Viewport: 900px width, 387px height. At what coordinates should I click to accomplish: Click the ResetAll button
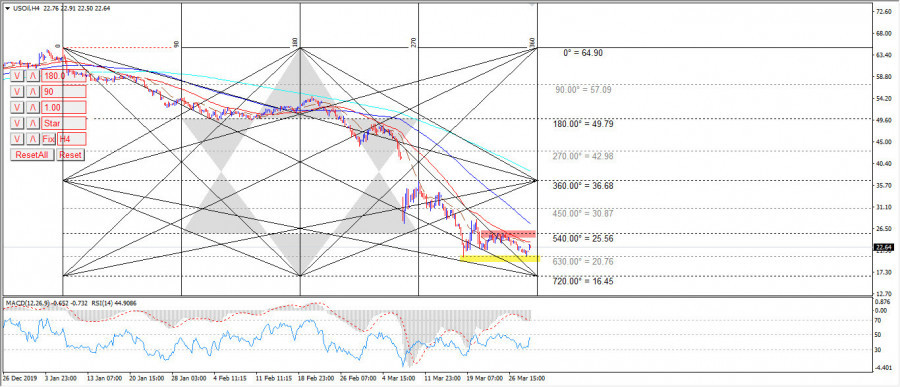(x=32, y=154)
